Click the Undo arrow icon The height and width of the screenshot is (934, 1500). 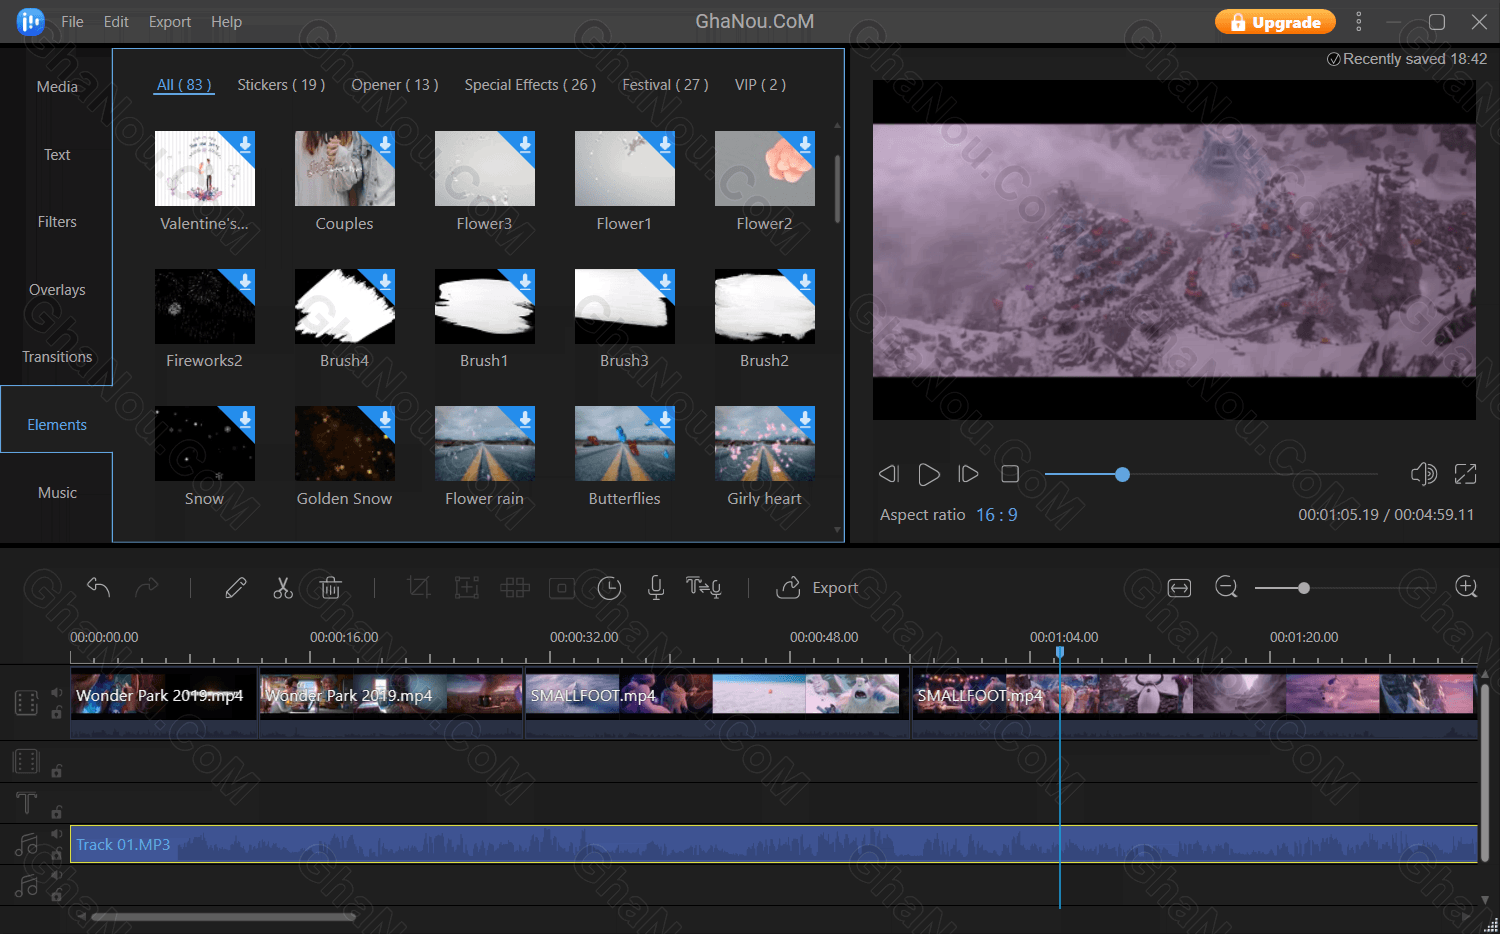click(x=98, y=587)
